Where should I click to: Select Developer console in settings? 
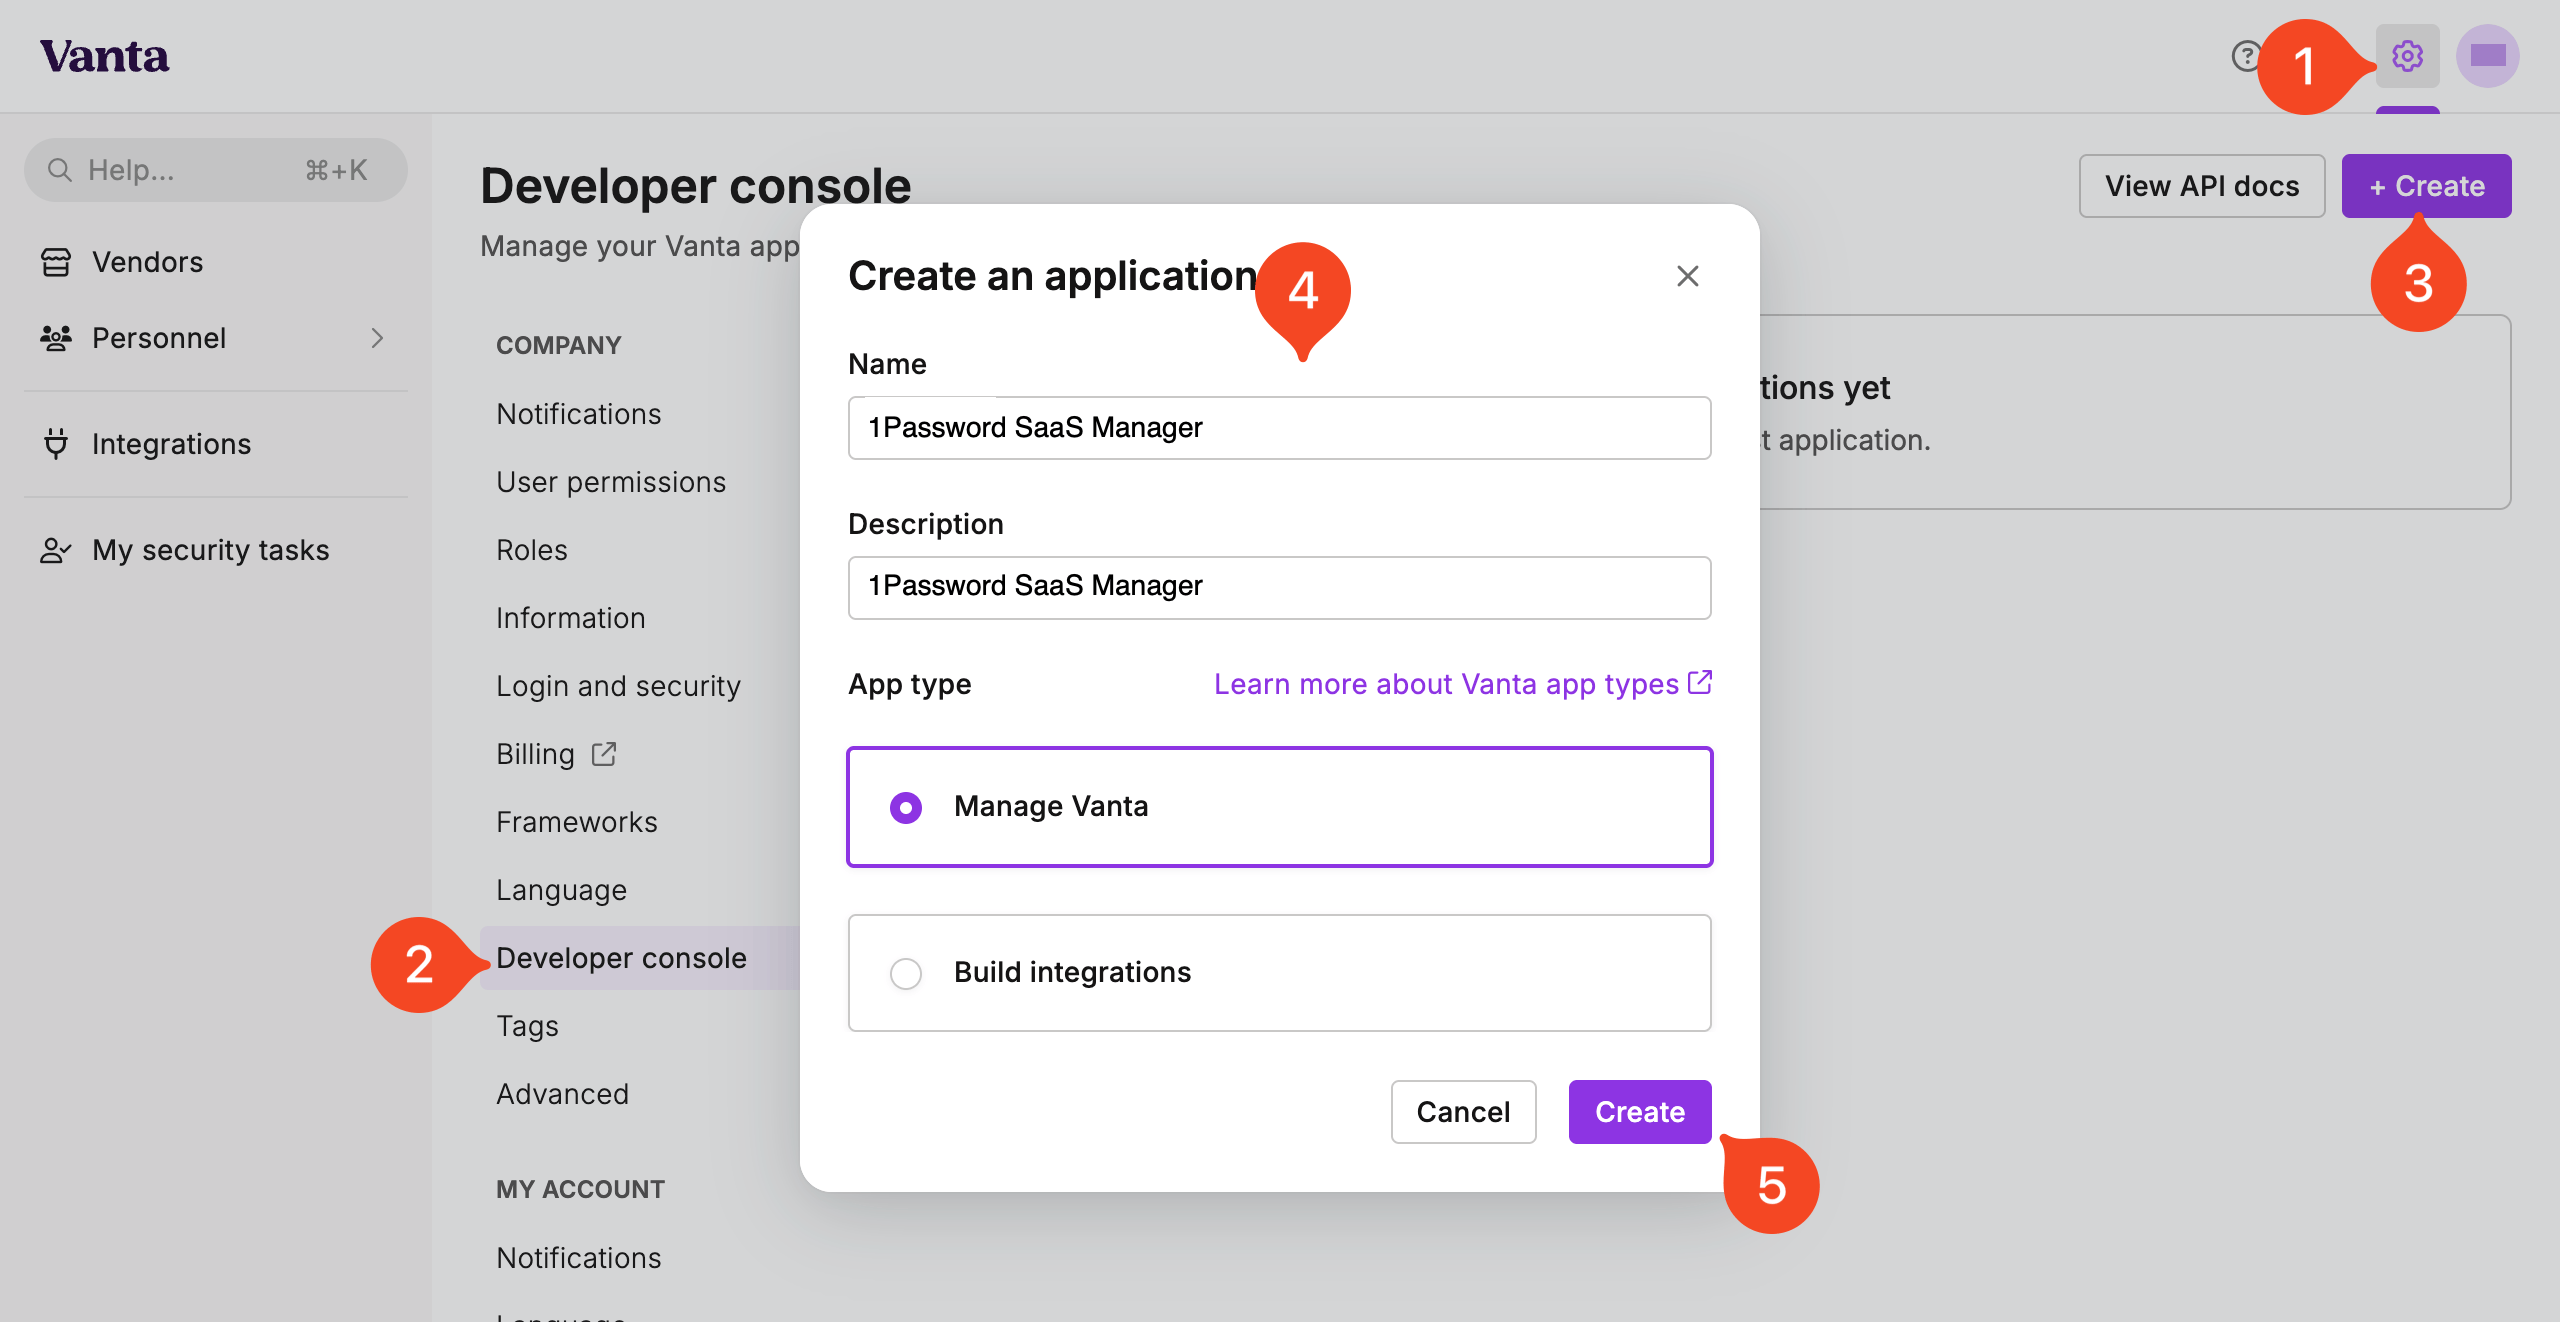[x=640, y=958]
